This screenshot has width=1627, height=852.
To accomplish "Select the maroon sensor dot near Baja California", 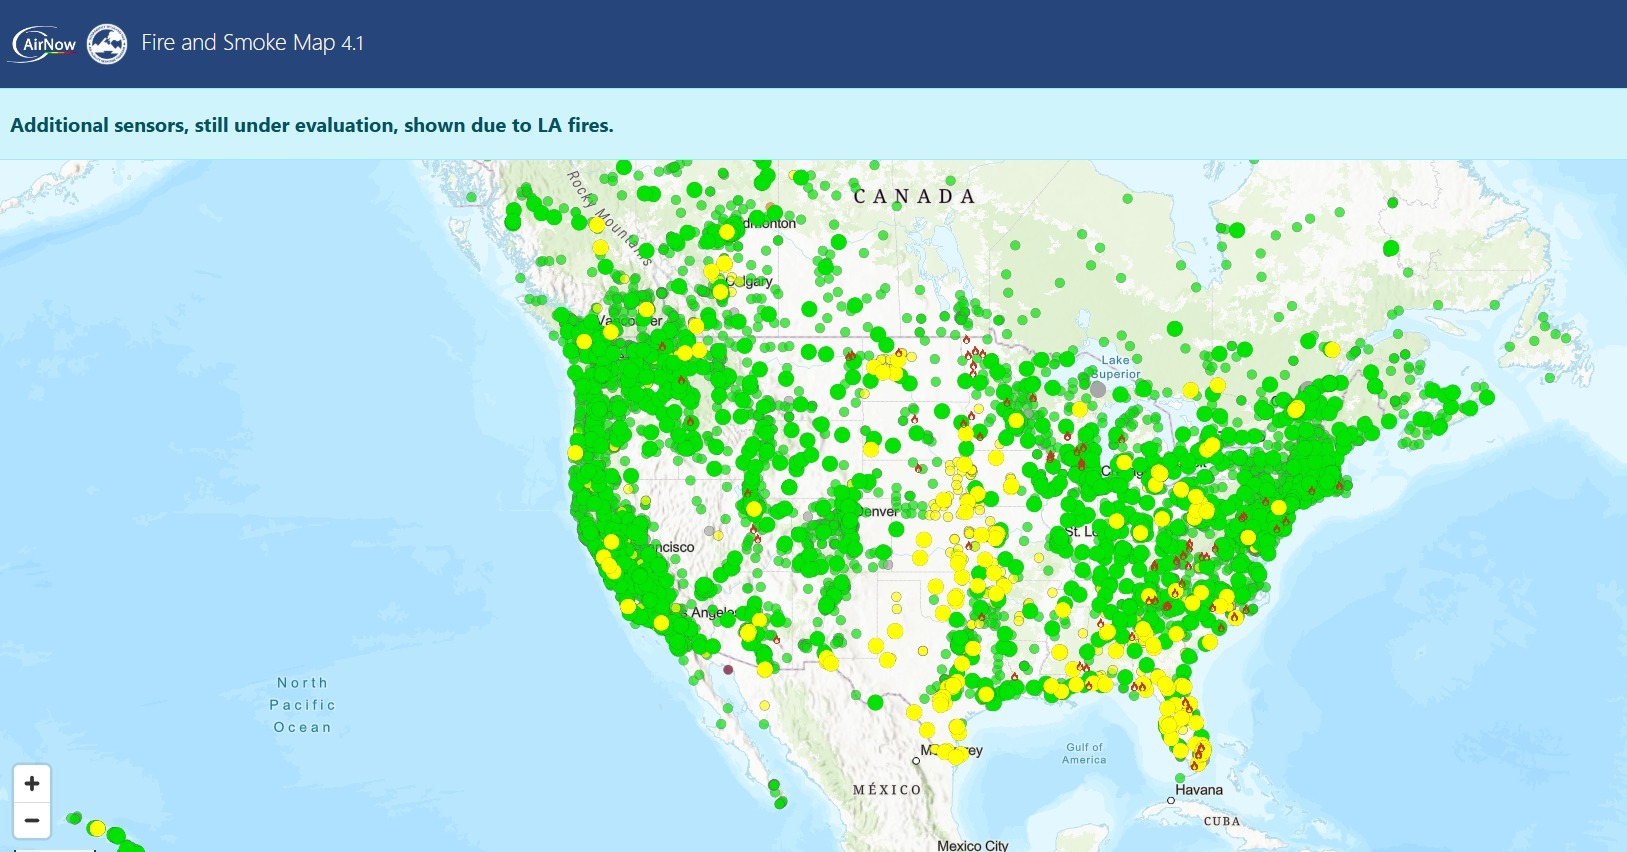I will [x=728, y=670].
